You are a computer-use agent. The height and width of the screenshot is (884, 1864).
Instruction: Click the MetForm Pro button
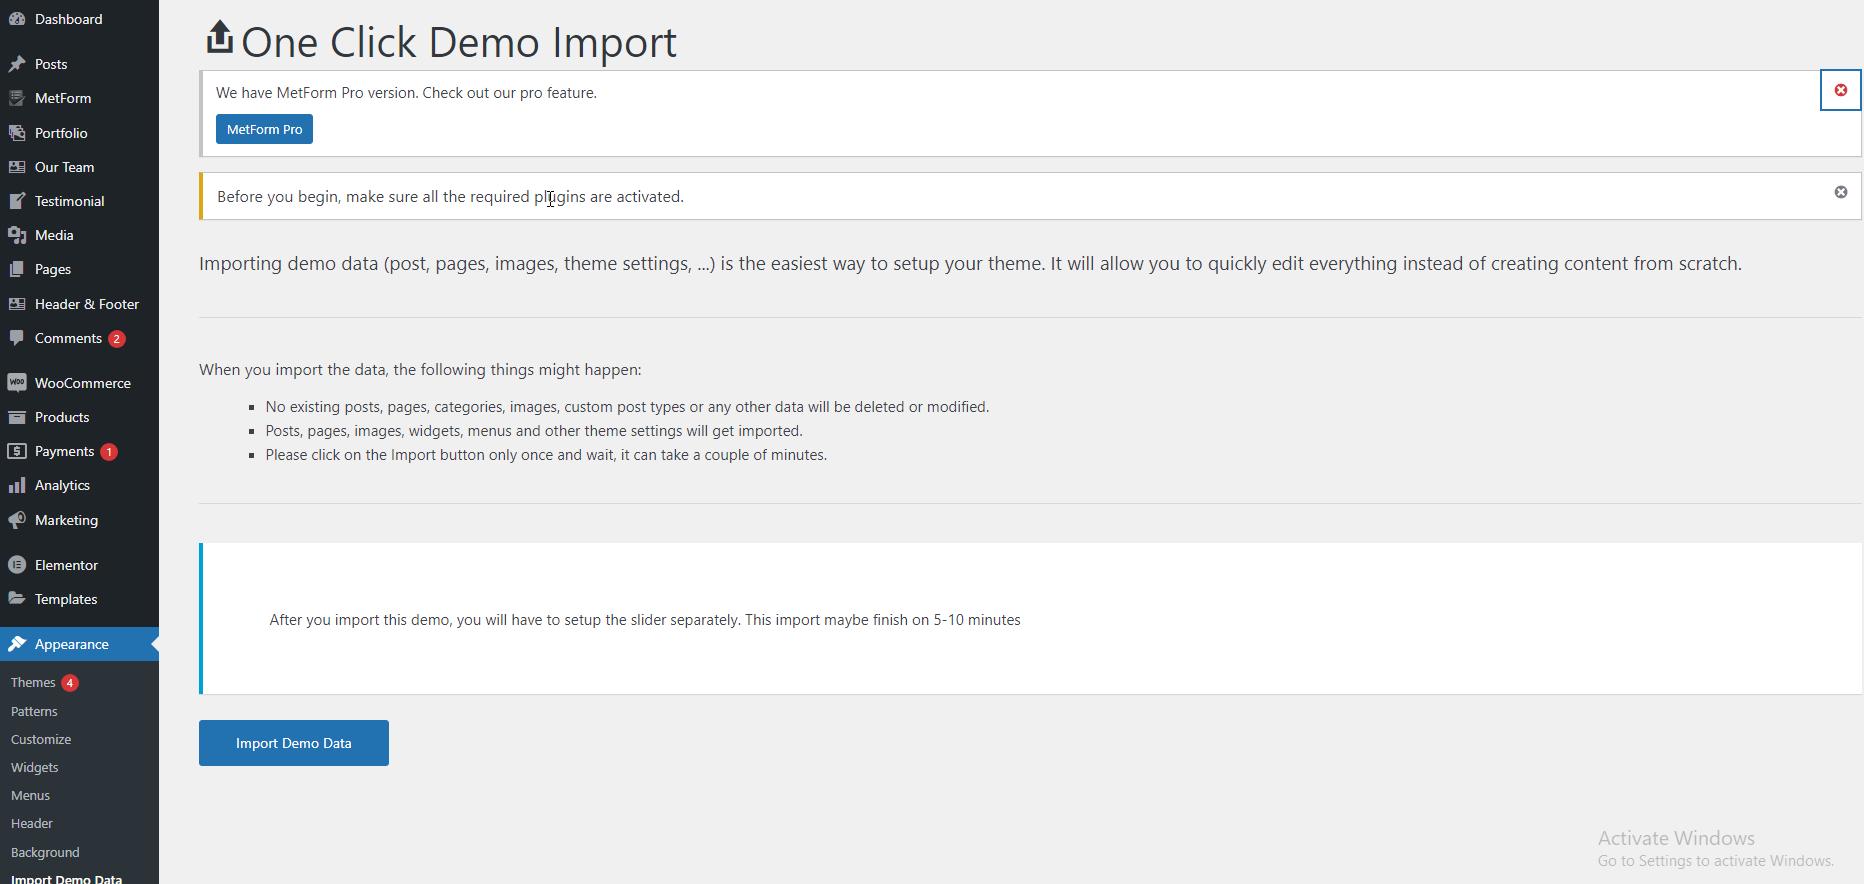264,129
